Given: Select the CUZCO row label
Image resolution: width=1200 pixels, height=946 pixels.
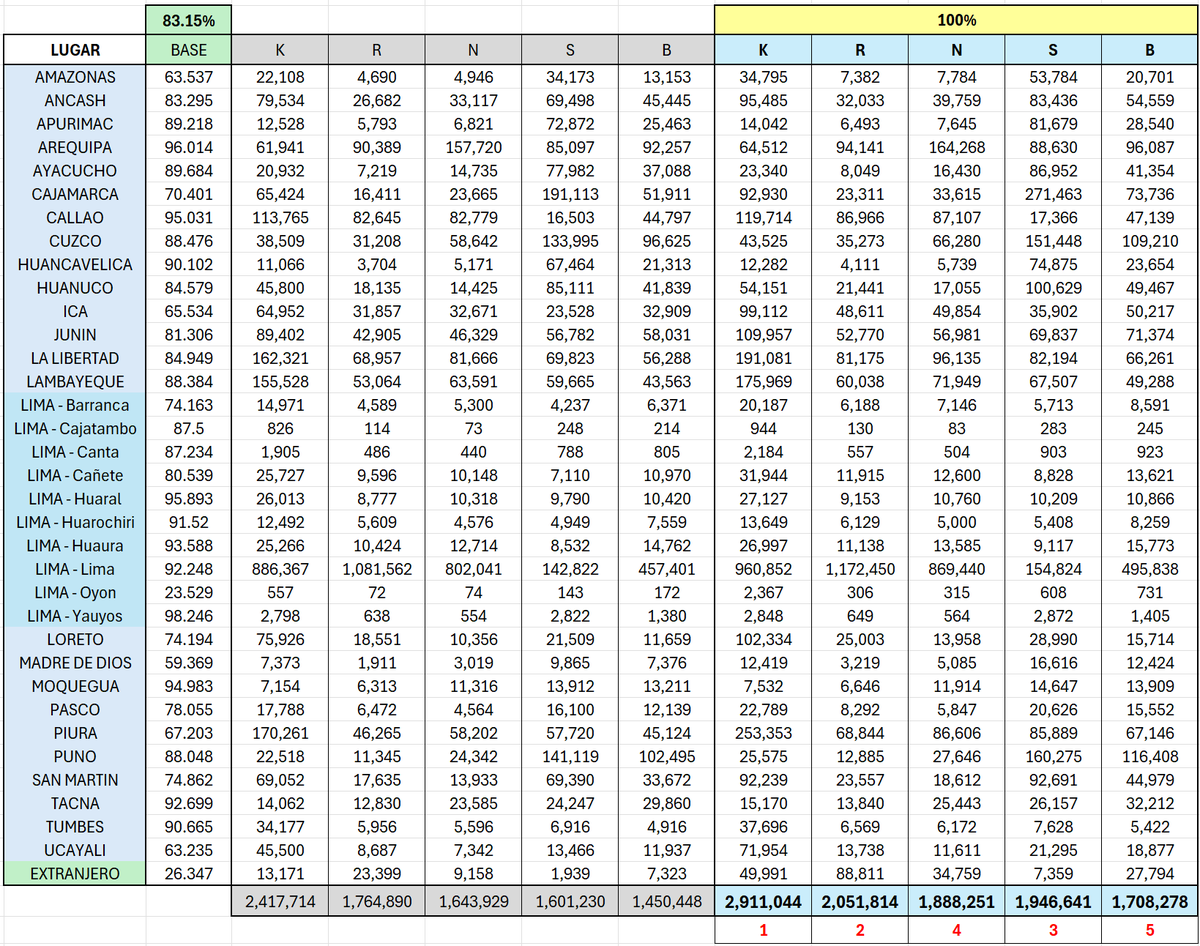Looking at the screenshot, I should (75, 241).
